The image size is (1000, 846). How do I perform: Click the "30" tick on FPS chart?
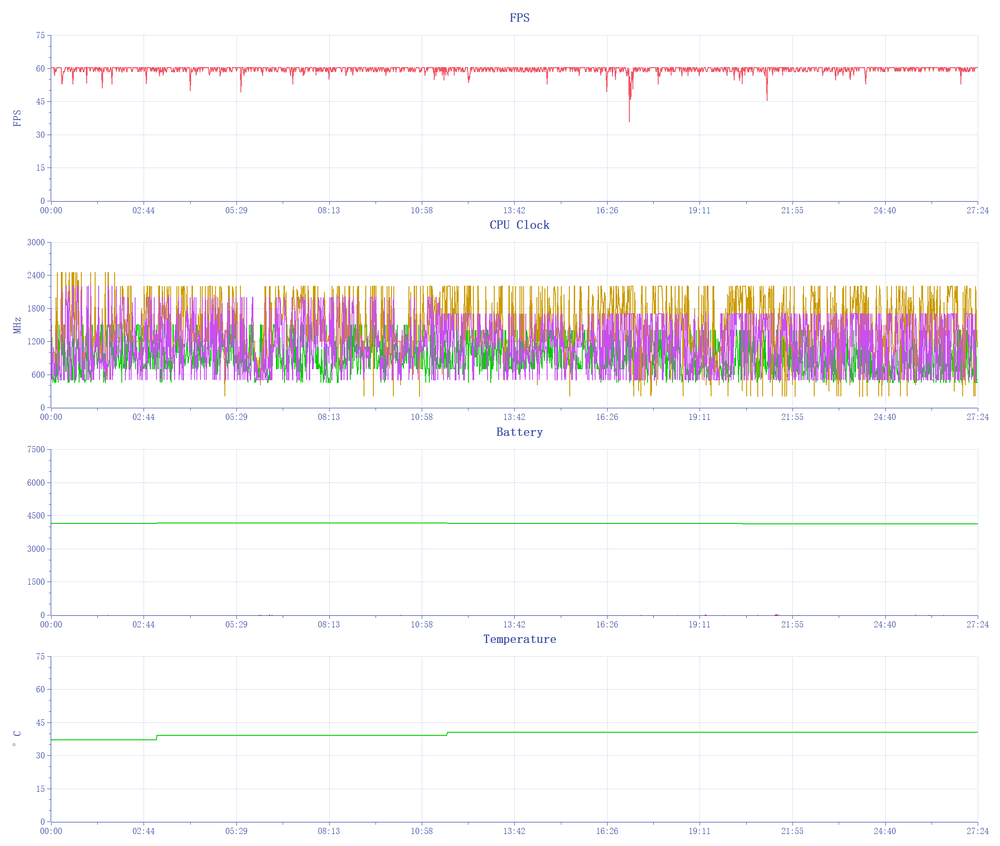click(x=40, y=135)
